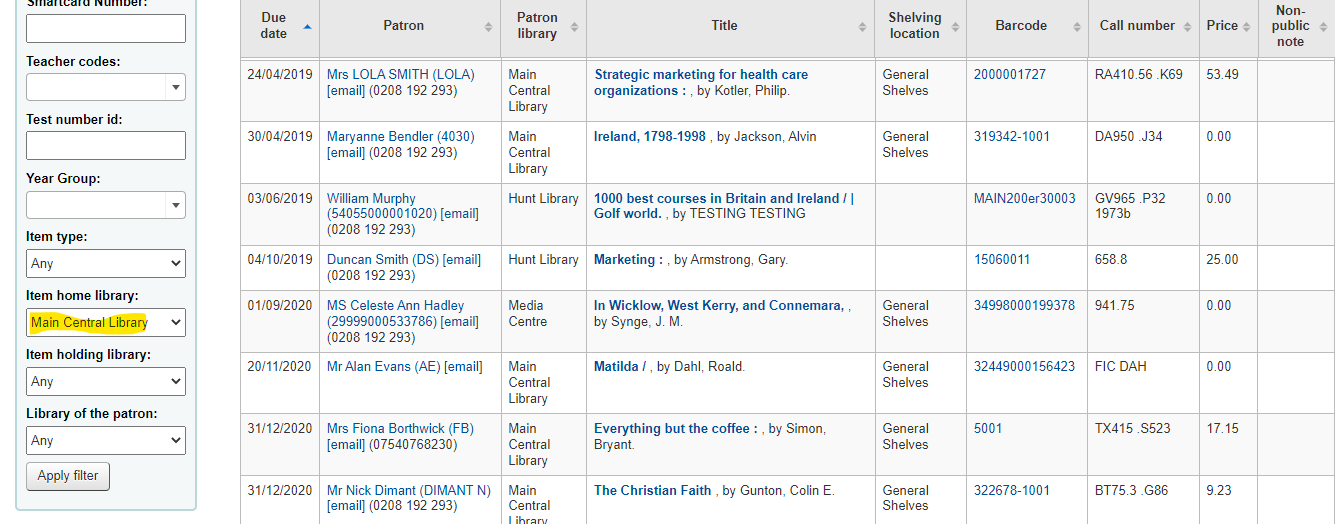Image resolution: width=1335 pixels, height=524 pixels.
Task: Expand the Year Group dropdown
Action: coord(106,205)
